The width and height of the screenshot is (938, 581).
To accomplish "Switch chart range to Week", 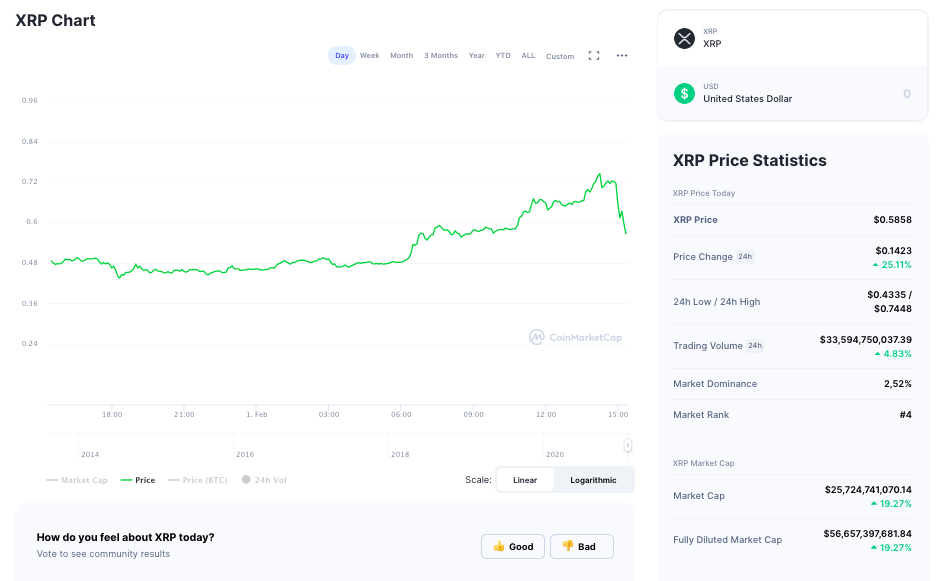I will tap(369, 56).
